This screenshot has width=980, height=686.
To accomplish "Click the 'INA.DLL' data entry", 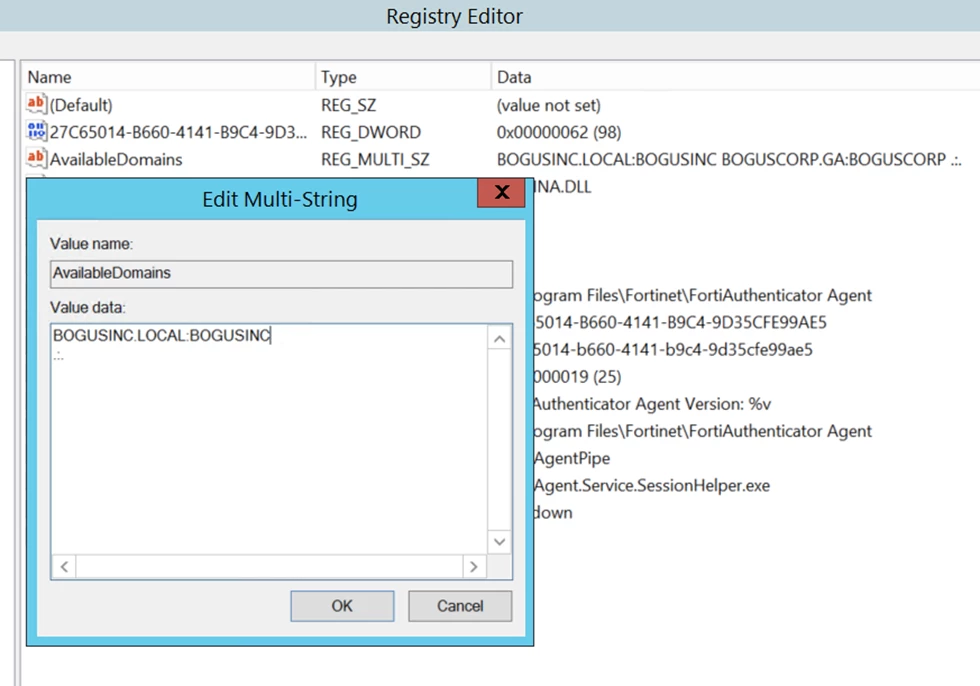I will click(563, 187).
